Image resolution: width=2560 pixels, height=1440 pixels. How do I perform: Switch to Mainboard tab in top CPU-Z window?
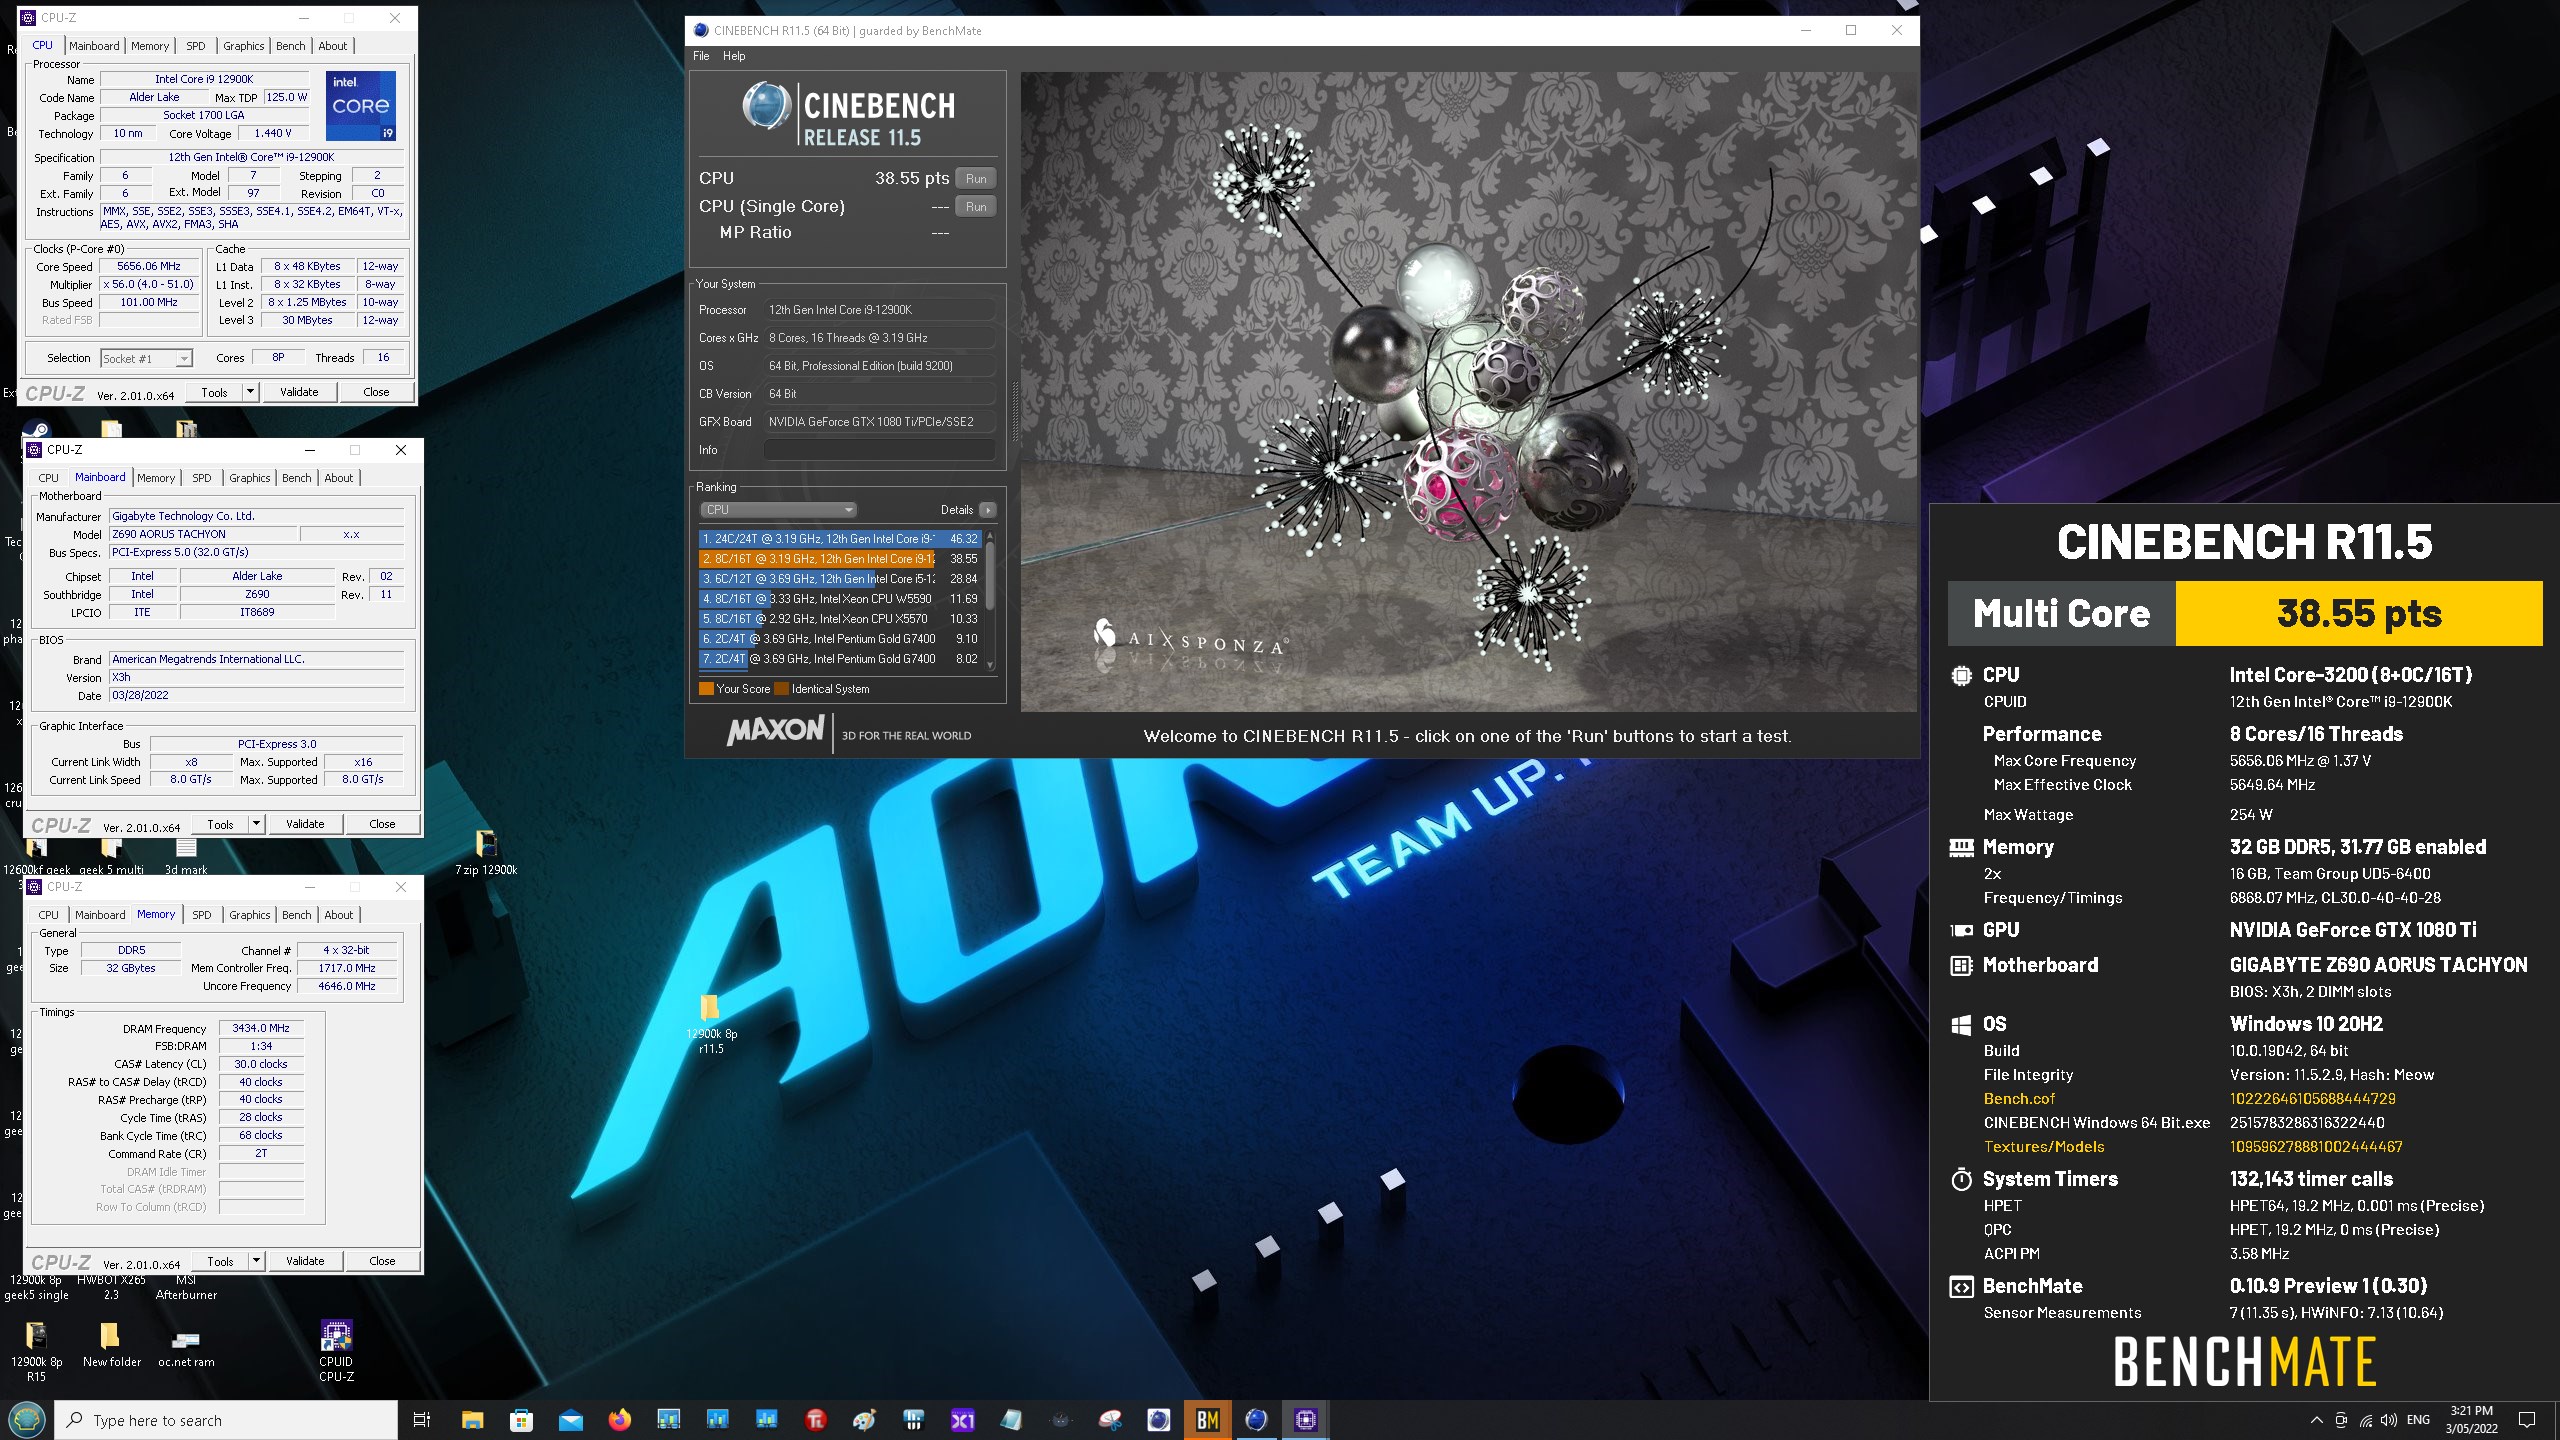click(x=94, y=46)
